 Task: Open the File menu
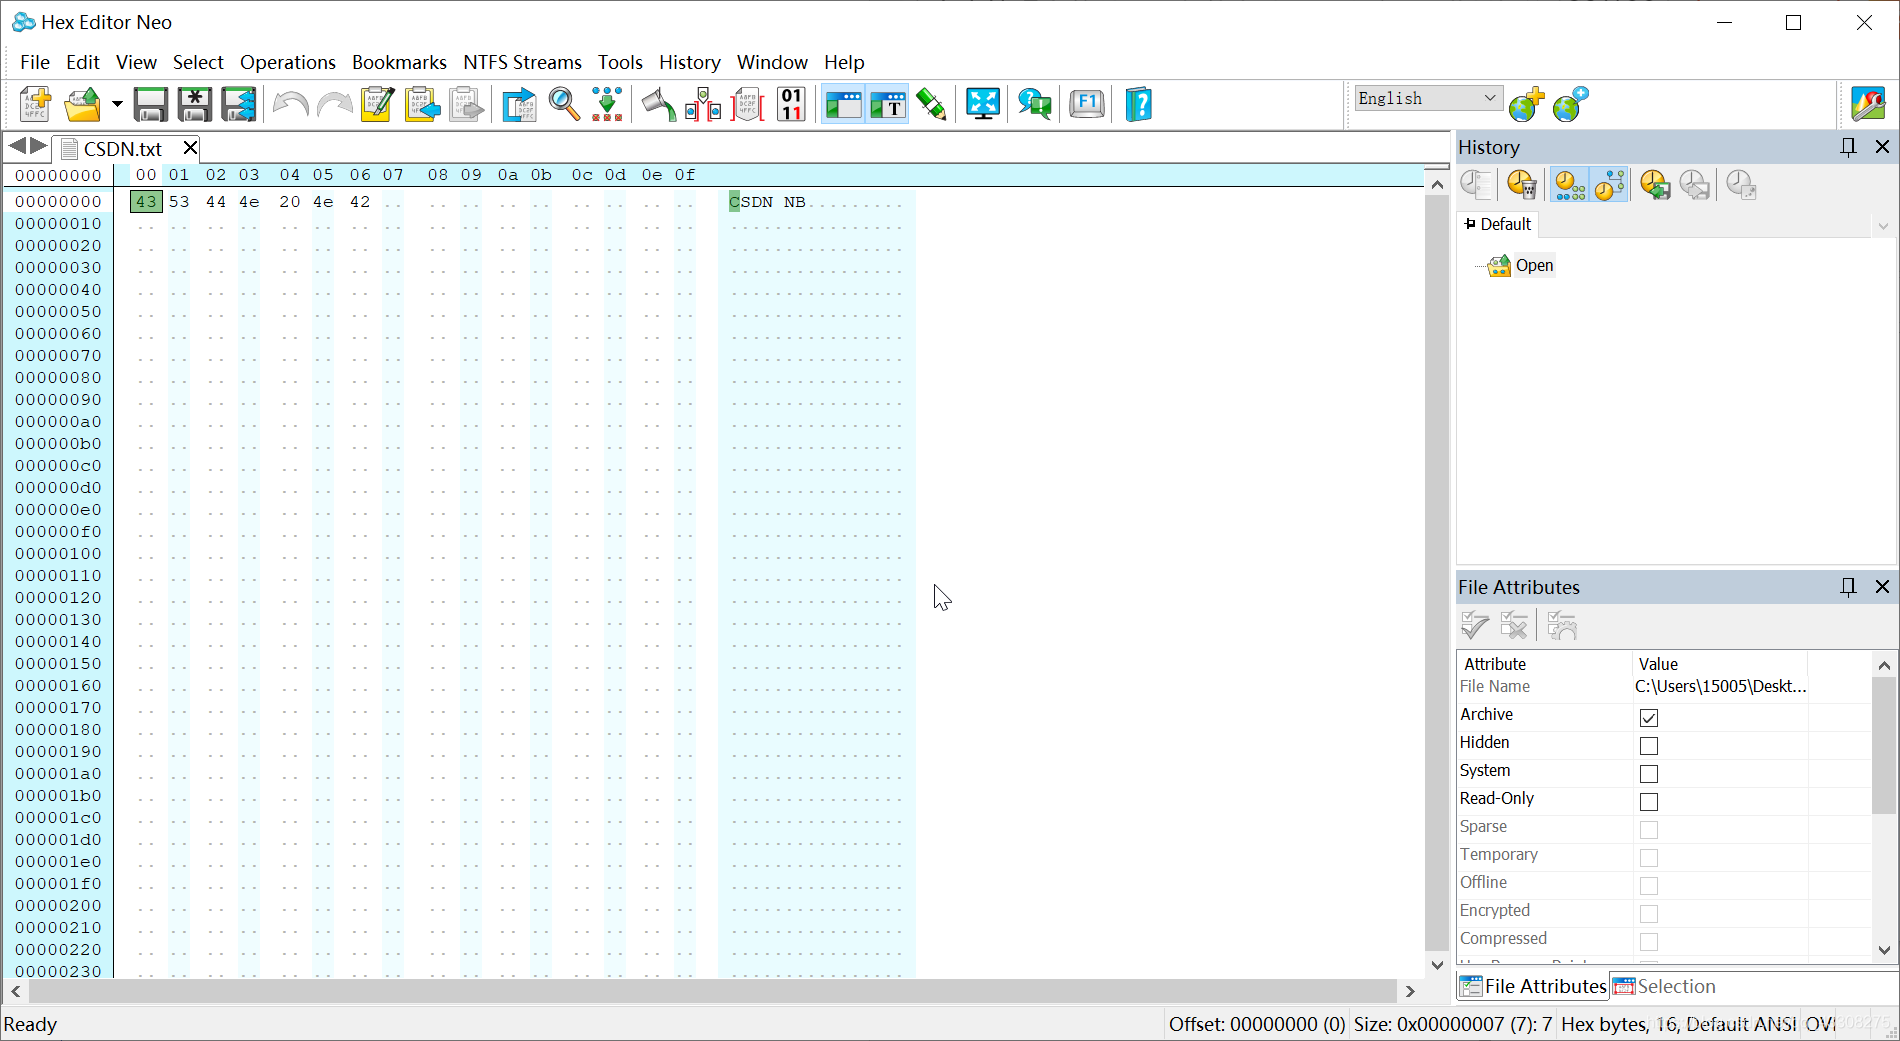click(x=35, y=62)
